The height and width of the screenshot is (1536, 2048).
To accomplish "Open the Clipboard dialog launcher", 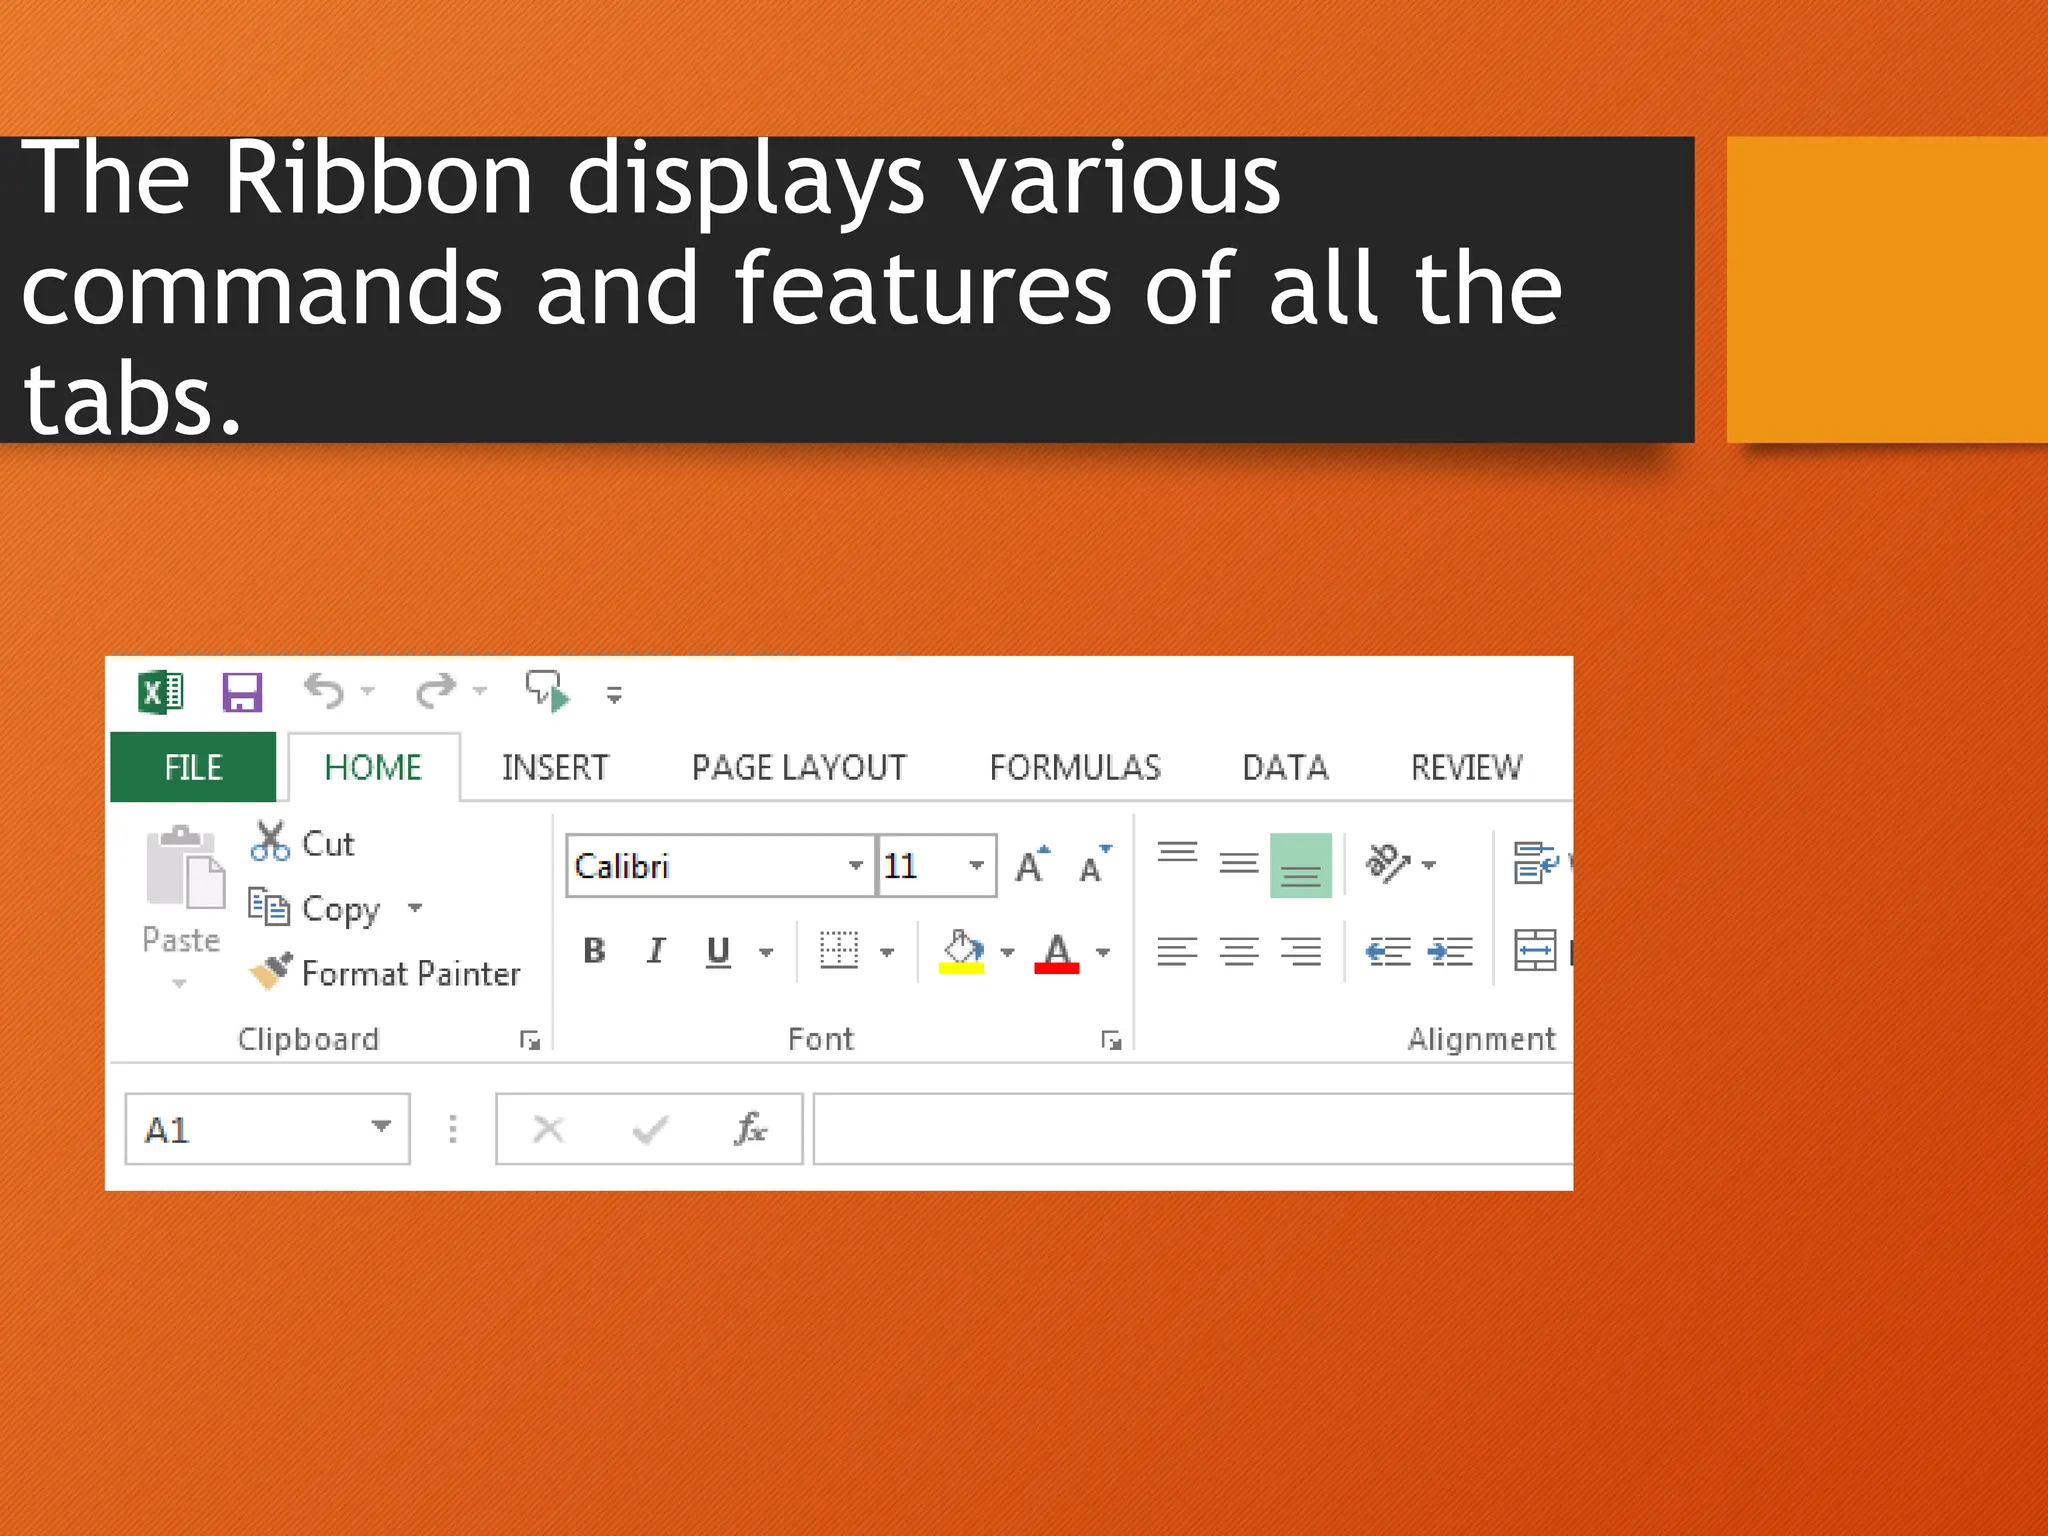I will tap(530, 1041).
